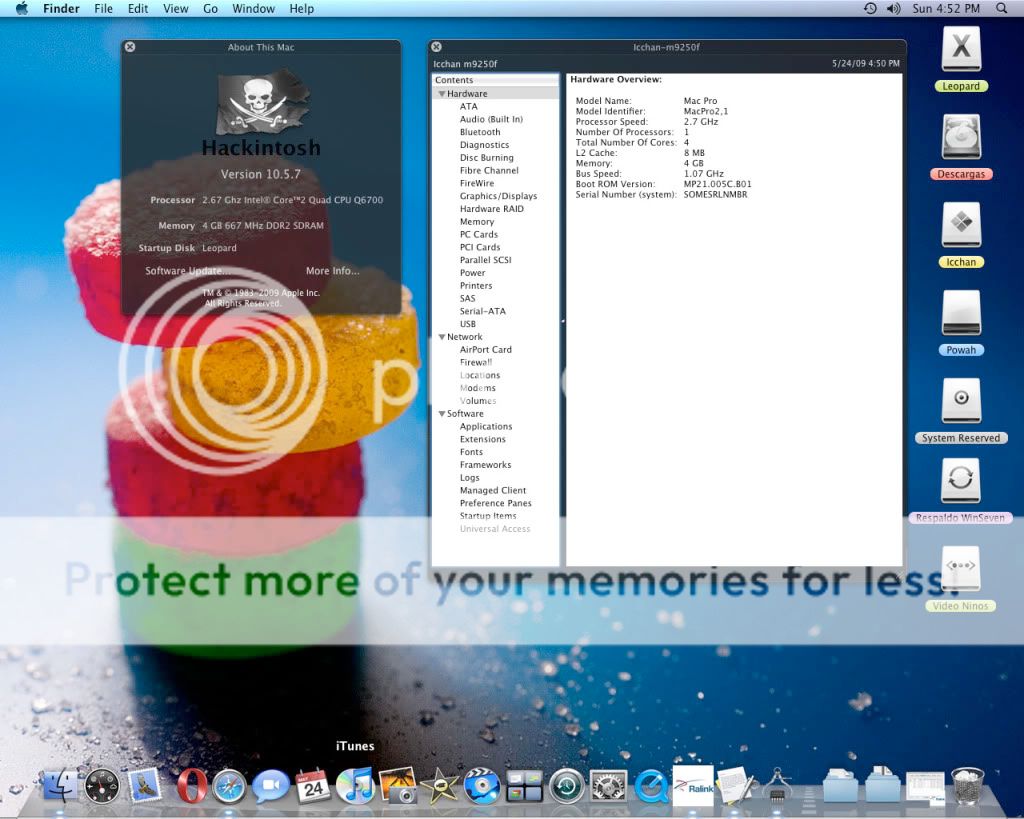Open the volume control in menu bar
The height and width of the screenshot is (819, 1024).
pos(893,9)
